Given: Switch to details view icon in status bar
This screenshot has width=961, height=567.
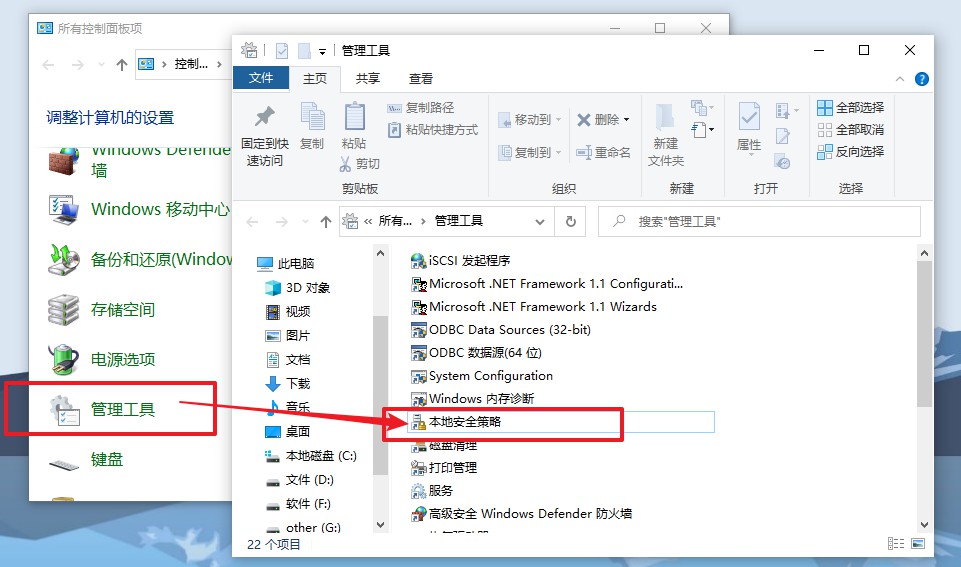Looking at the screenshot, I should (x=895, y=544).
